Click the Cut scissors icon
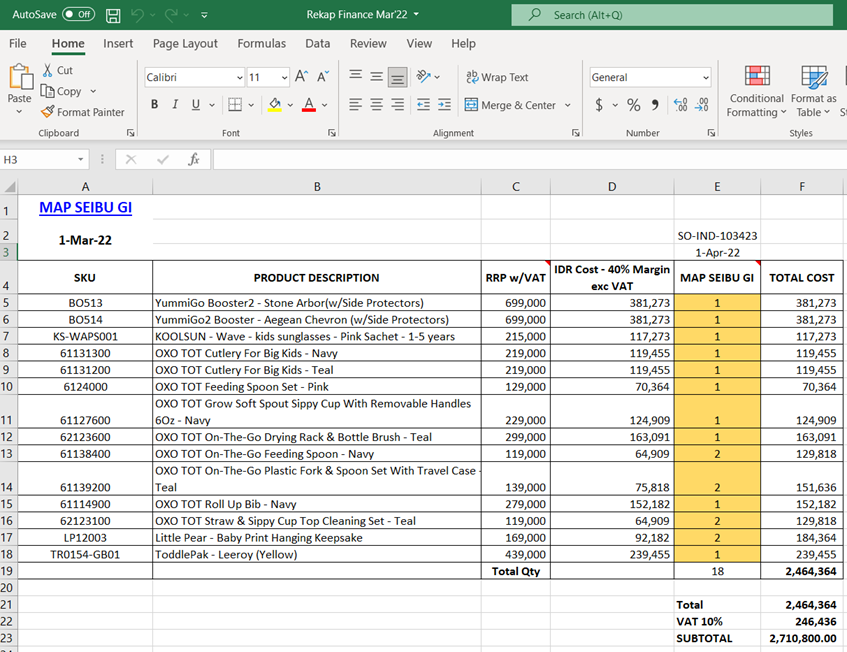 tap(48, 70)
